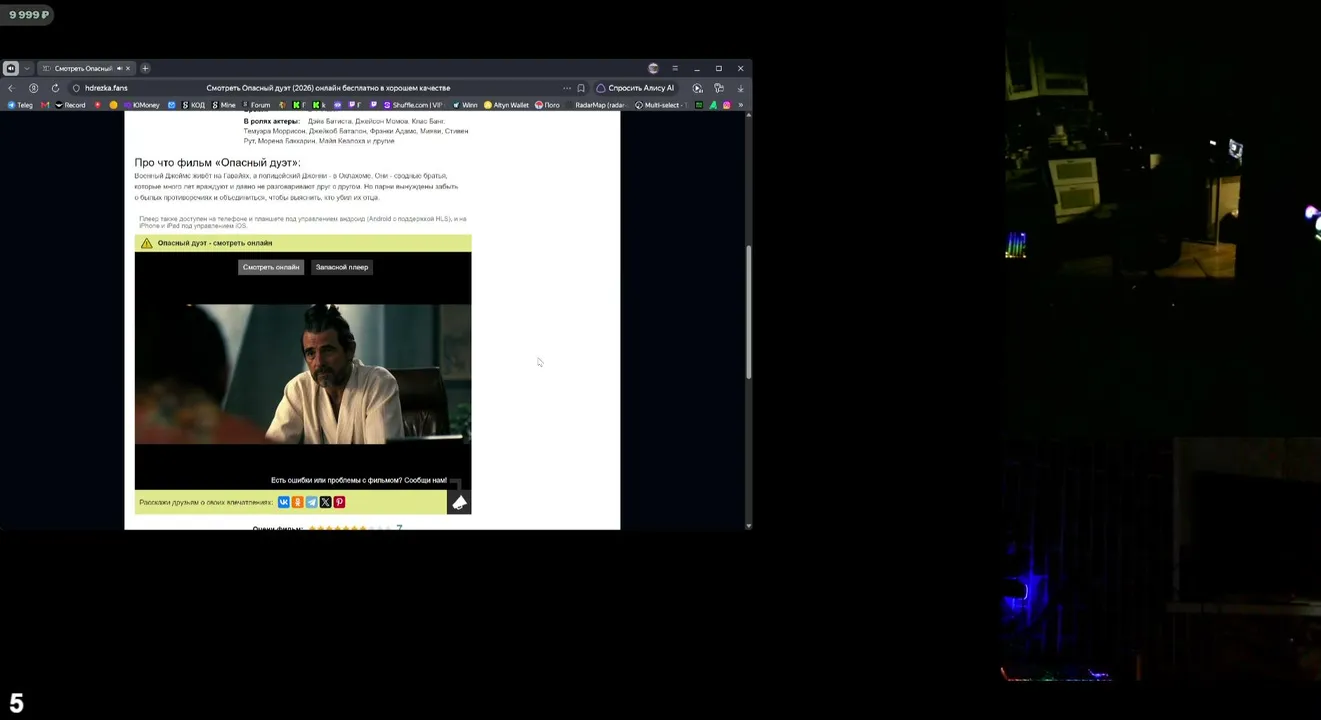Open the three-dots page actions menu

click(x=567, y=88)
